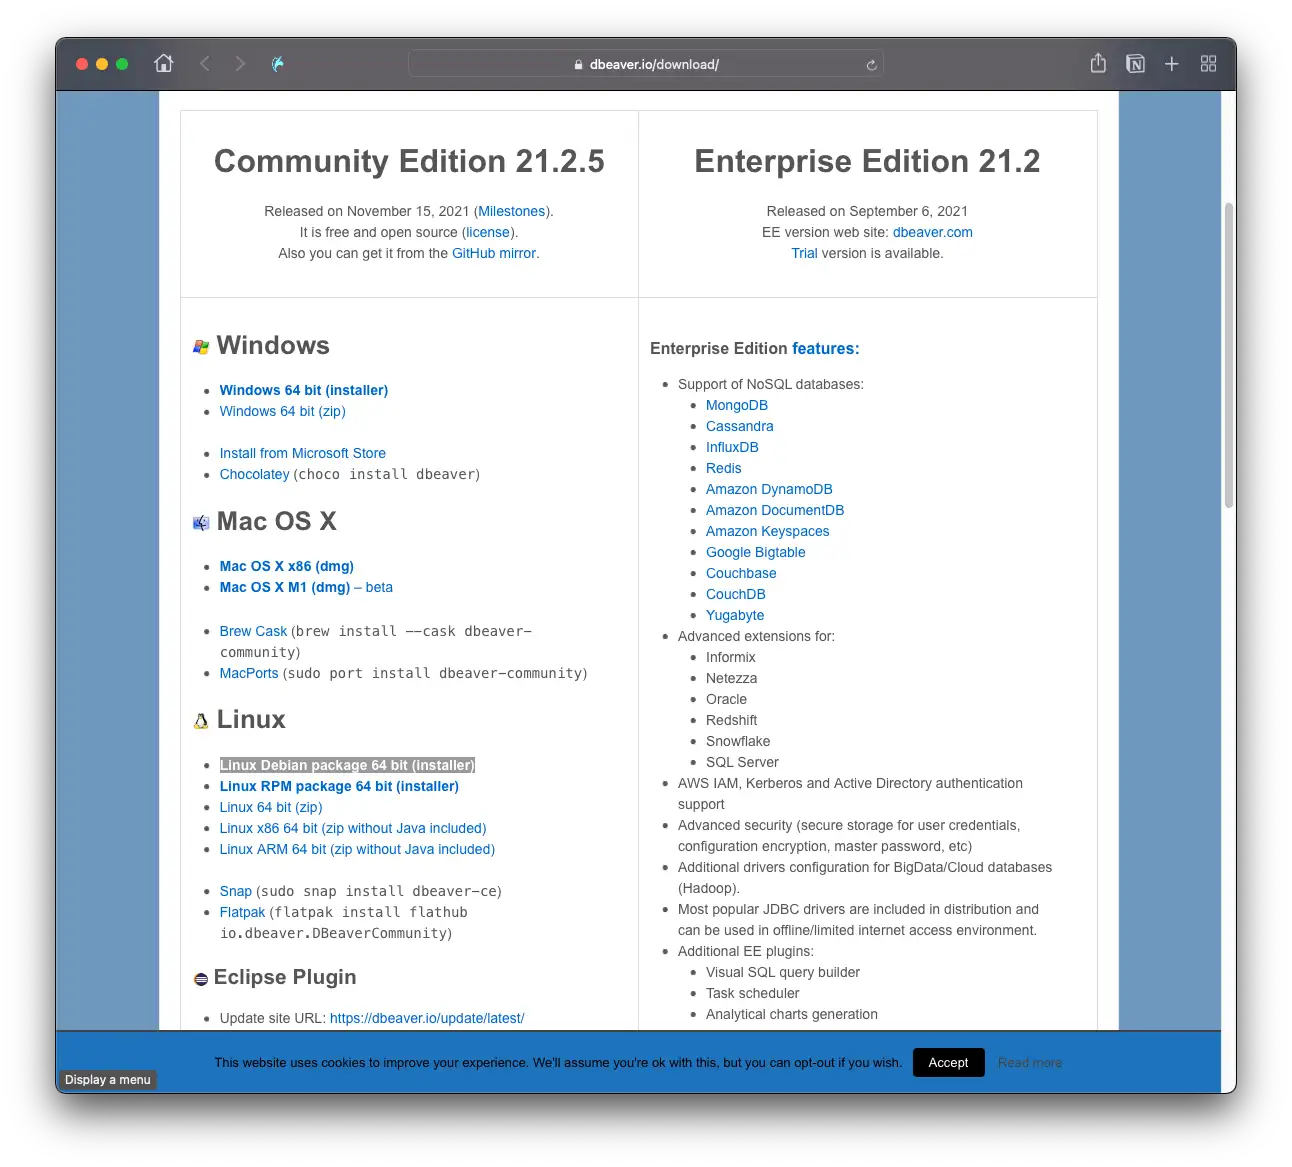This screenshot has width=1292, height=1167.
Task: Open Enterprise Edition features link
Action: (x=825, y=348)
